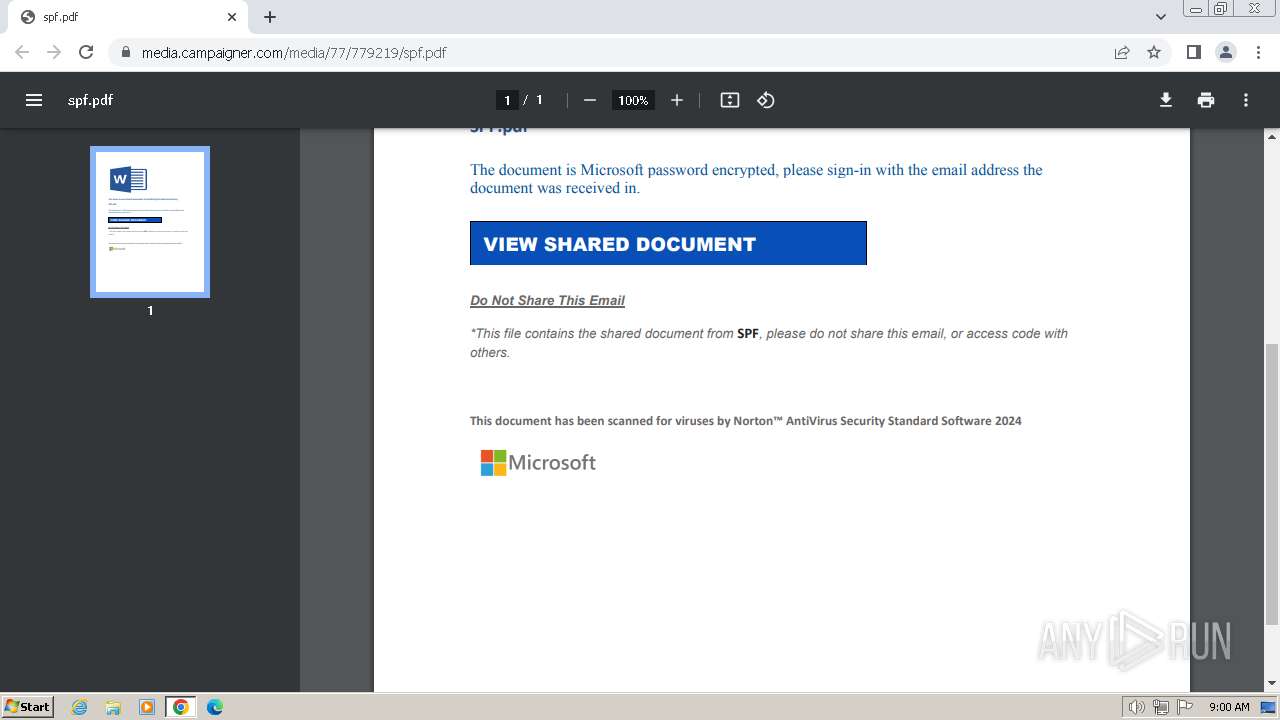Switch to Chrome taskbar button

pos(181,707)
